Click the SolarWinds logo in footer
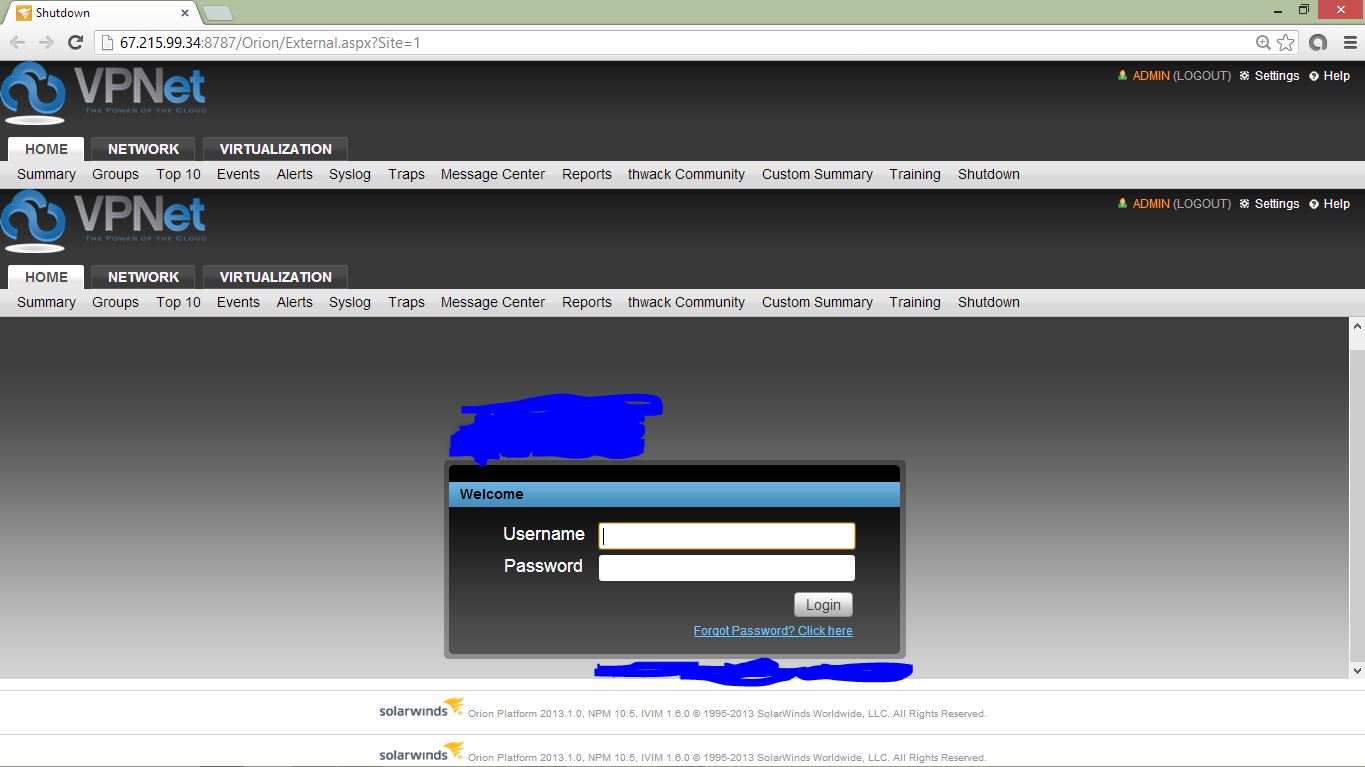Image resolution: width=1365 pixels, height=767 pixels. coord(418,712)
